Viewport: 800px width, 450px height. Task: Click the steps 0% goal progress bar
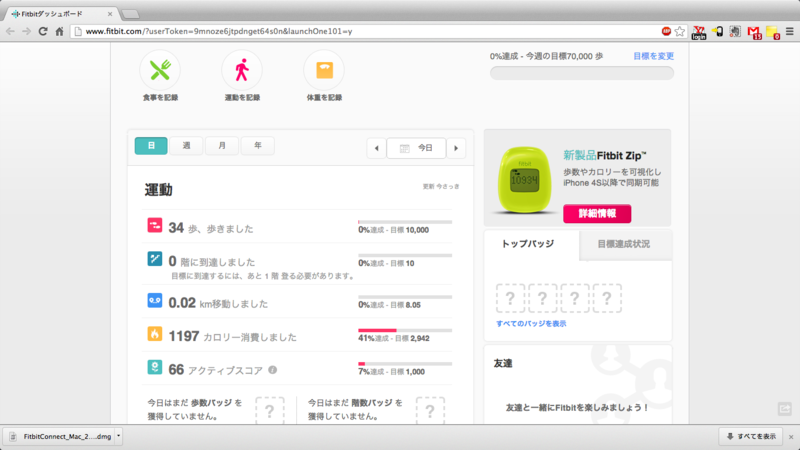pyautogui.click(x=405, y=222)
